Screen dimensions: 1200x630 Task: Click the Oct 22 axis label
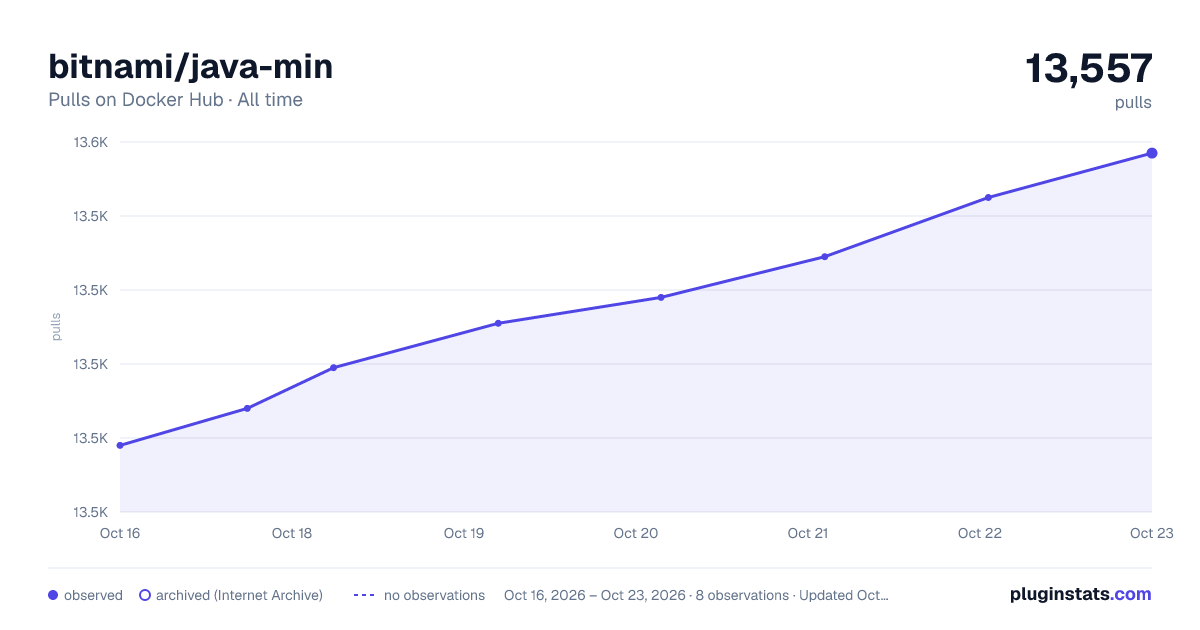click(x=980, y=533)
